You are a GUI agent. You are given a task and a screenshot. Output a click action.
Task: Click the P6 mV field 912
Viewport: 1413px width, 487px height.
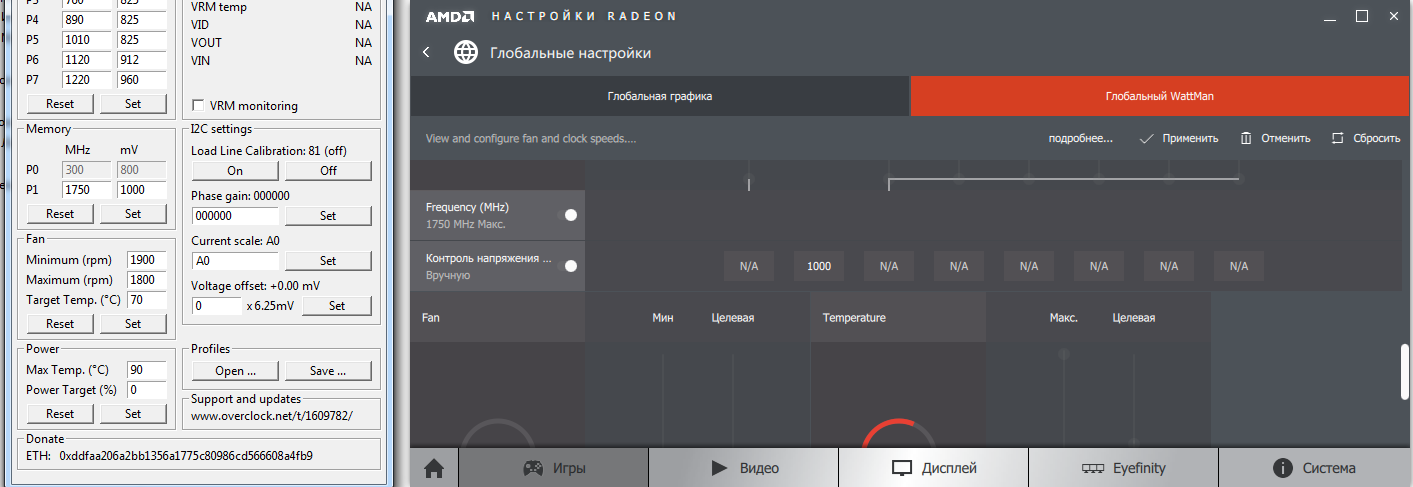tap(141, 59)
